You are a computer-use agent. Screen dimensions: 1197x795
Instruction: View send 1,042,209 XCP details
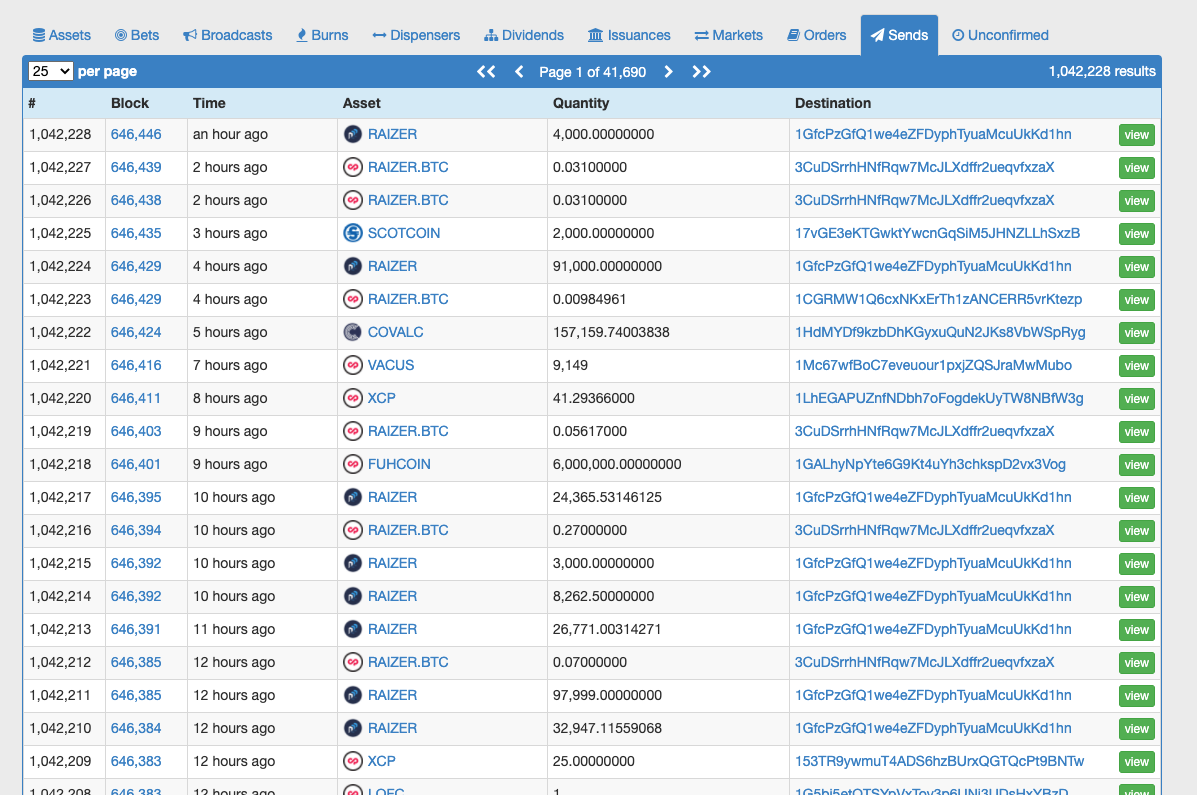point(1136,762)
